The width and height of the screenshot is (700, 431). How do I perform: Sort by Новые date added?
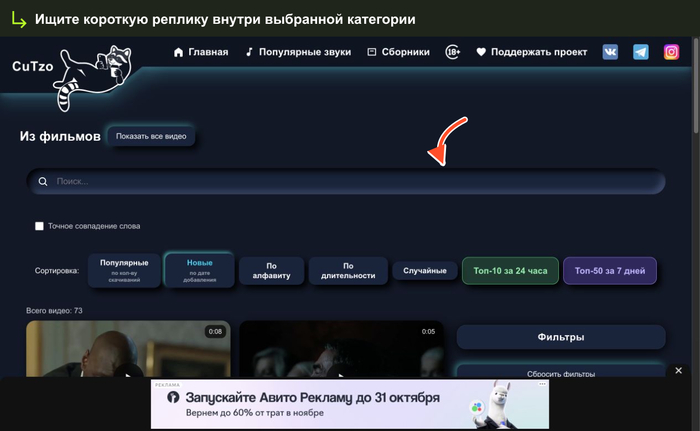pos(200,270)
